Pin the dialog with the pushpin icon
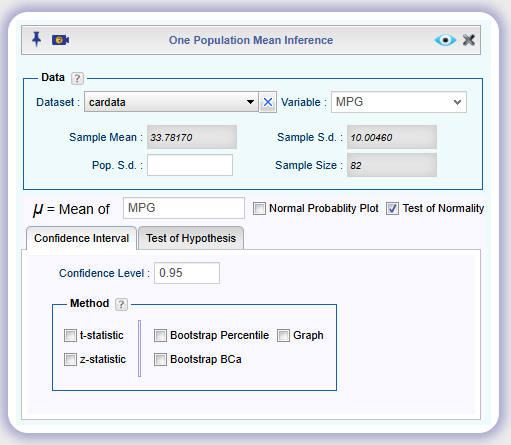This screenshot has height=445, width=511. (x=36, y=39)
